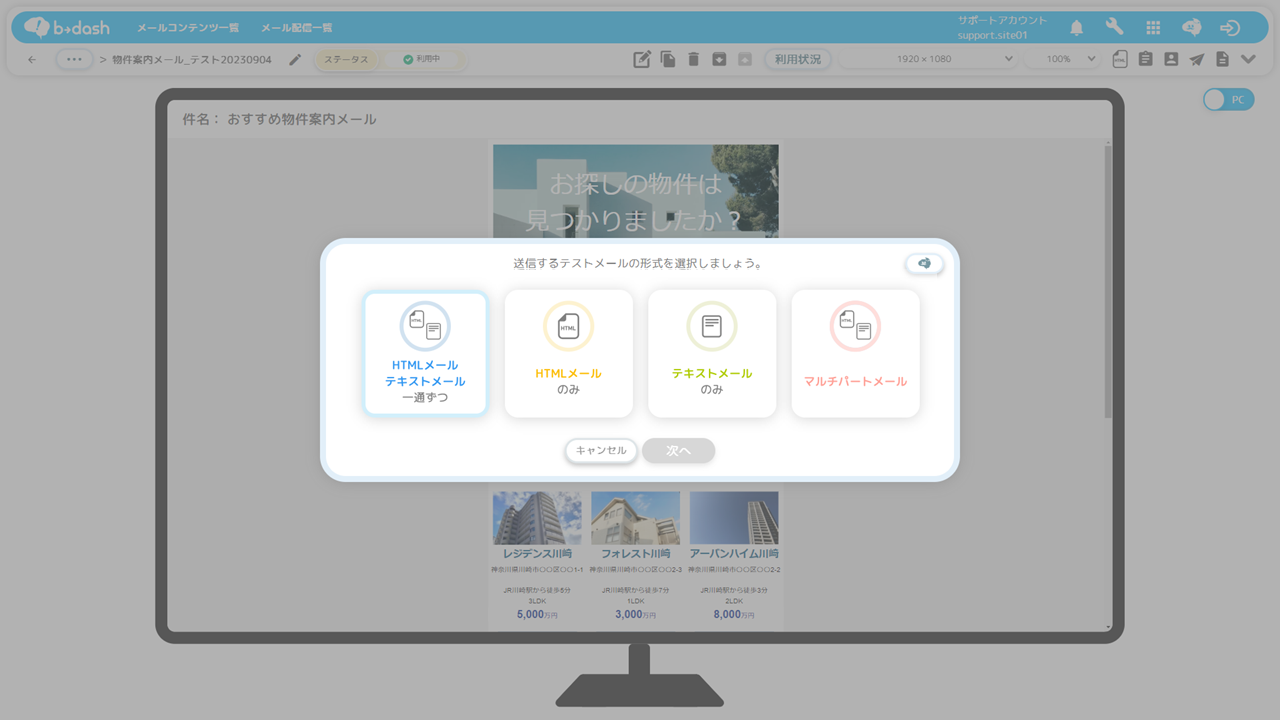Screen dimensions: 1280x720
Task: Toggle the PC device preview switch
Action: coord(1228,99)
